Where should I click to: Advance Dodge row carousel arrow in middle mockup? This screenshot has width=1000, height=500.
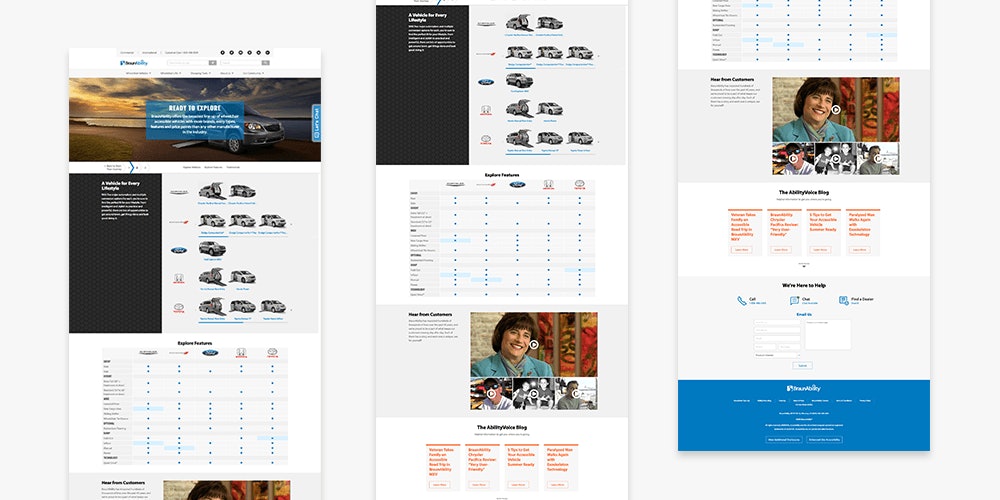click(x=598, y=56)
